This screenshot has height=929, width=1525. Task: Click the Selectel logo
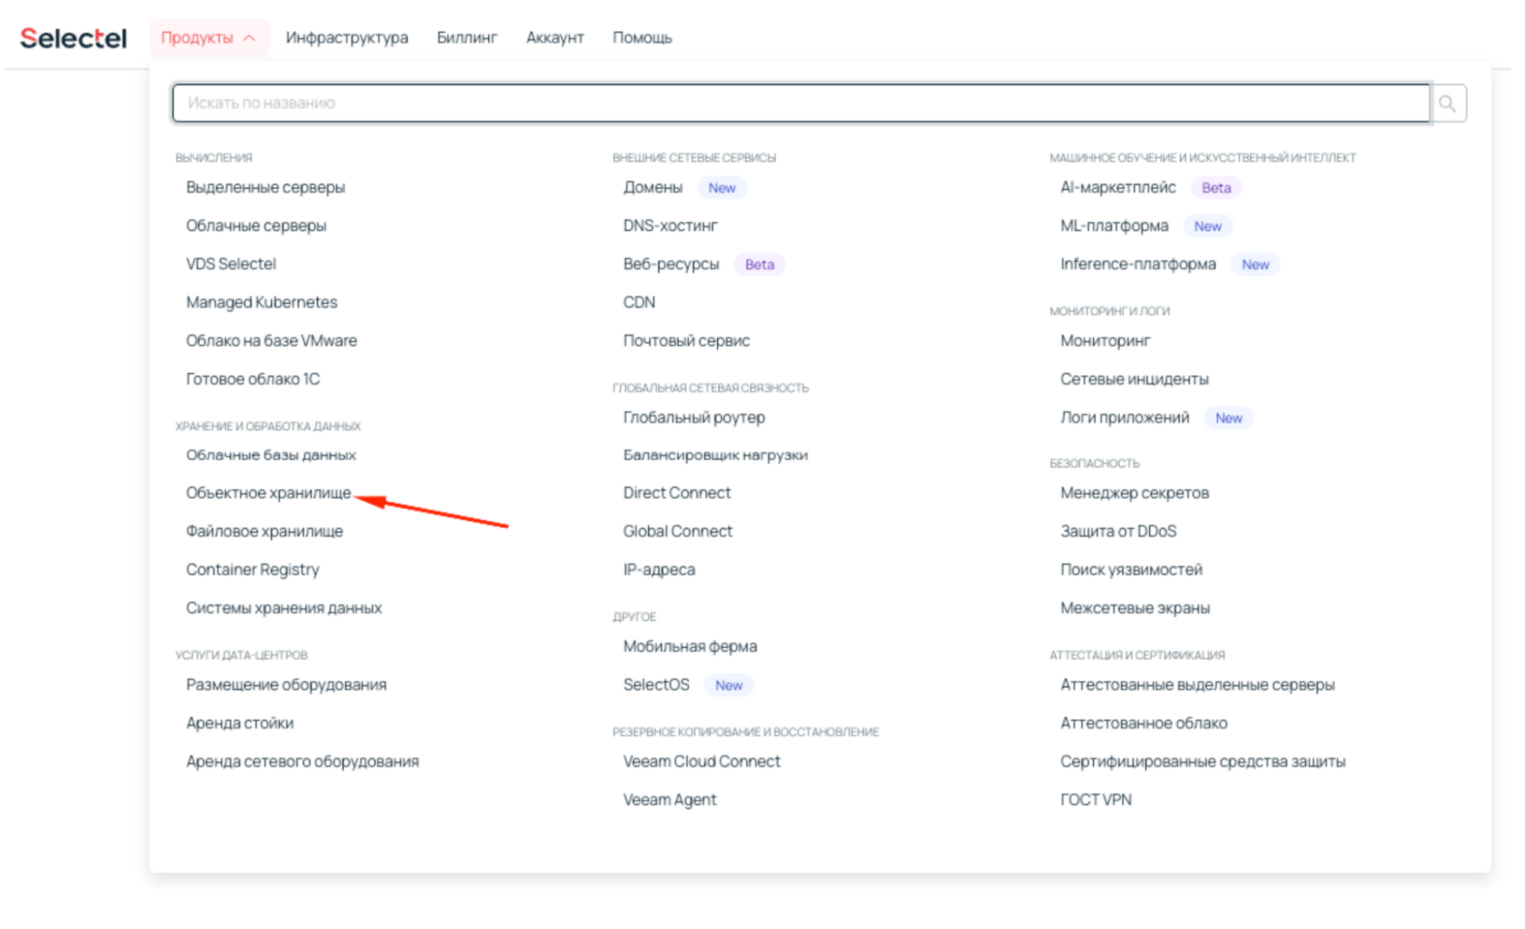(x=73, y=38)
